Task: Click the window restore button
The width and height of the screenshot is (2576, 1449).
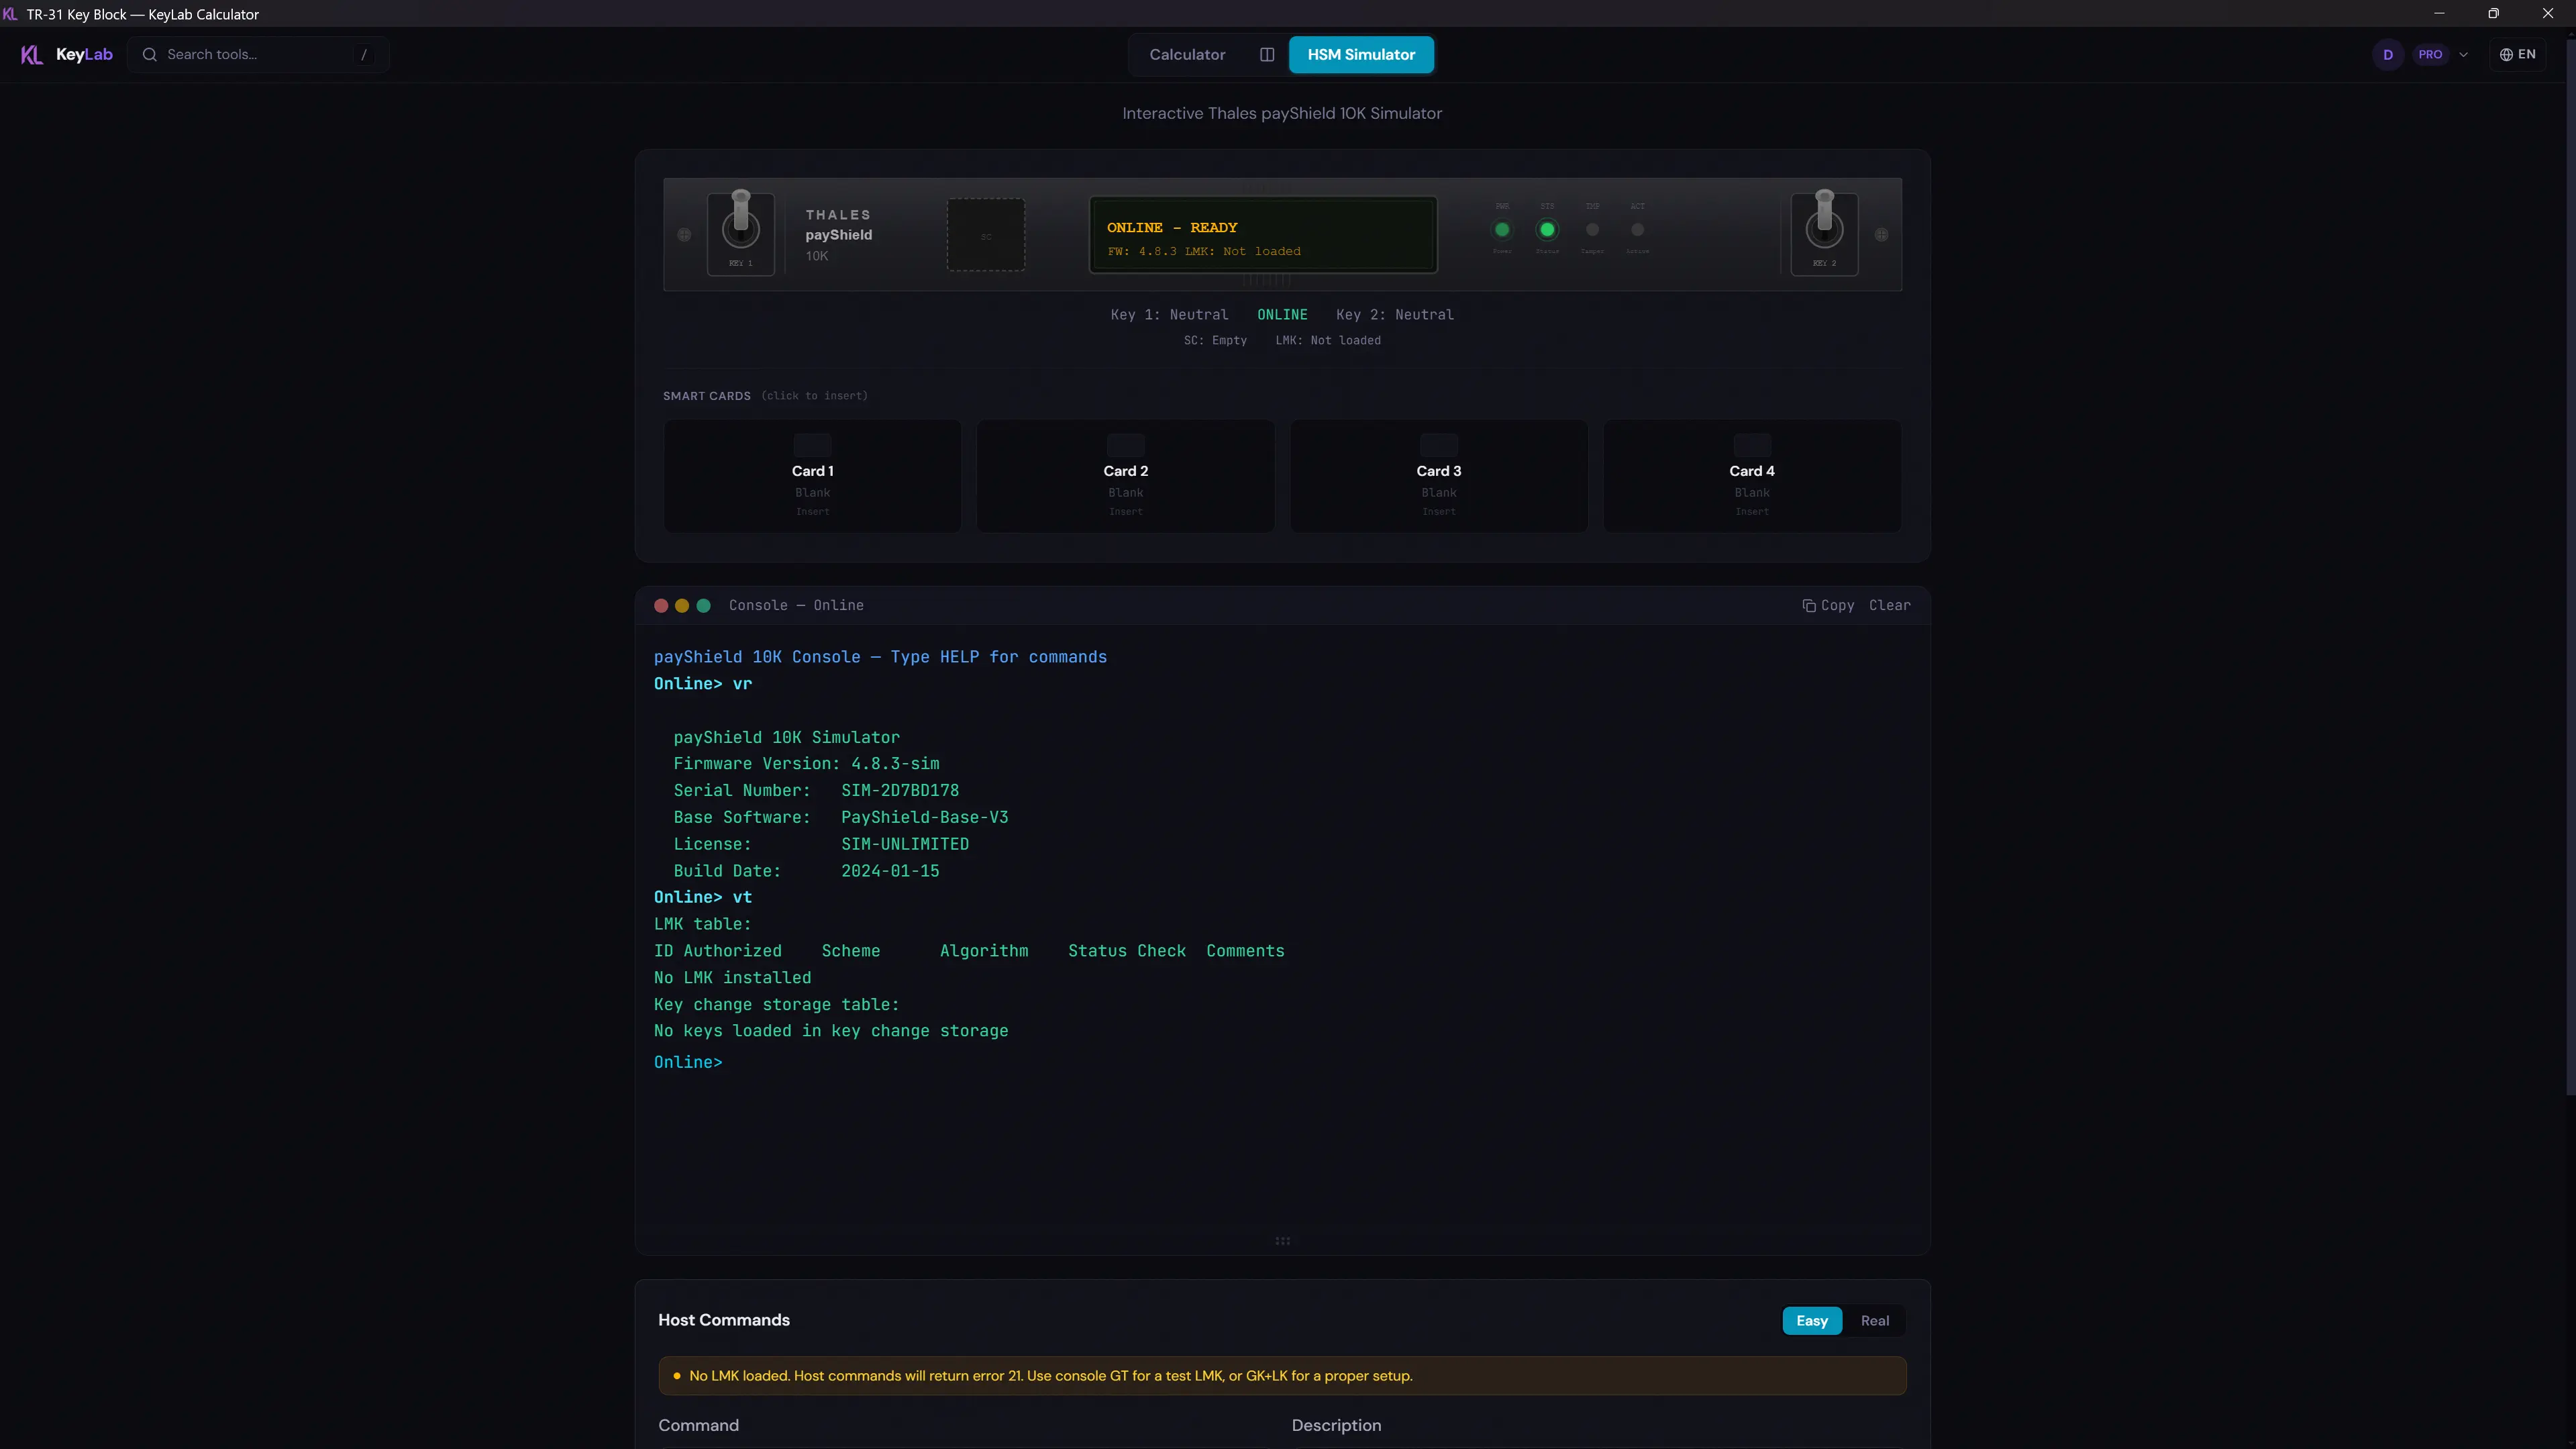Action: (2493, 13)
